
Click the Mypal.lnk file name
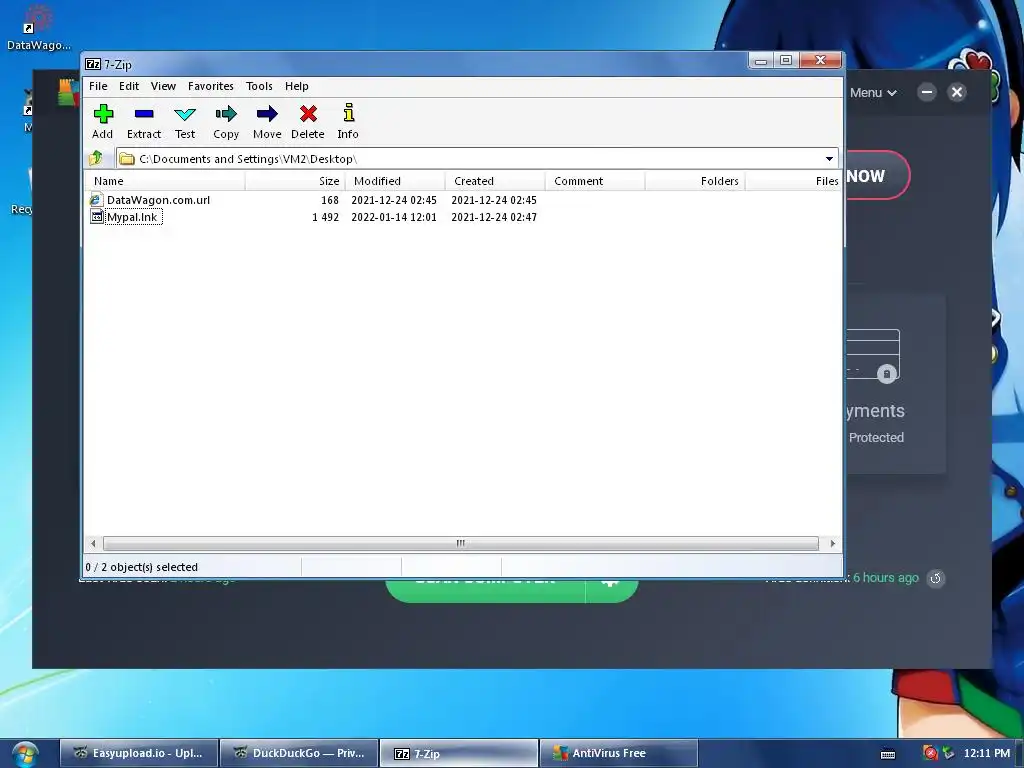pos(133,217)
